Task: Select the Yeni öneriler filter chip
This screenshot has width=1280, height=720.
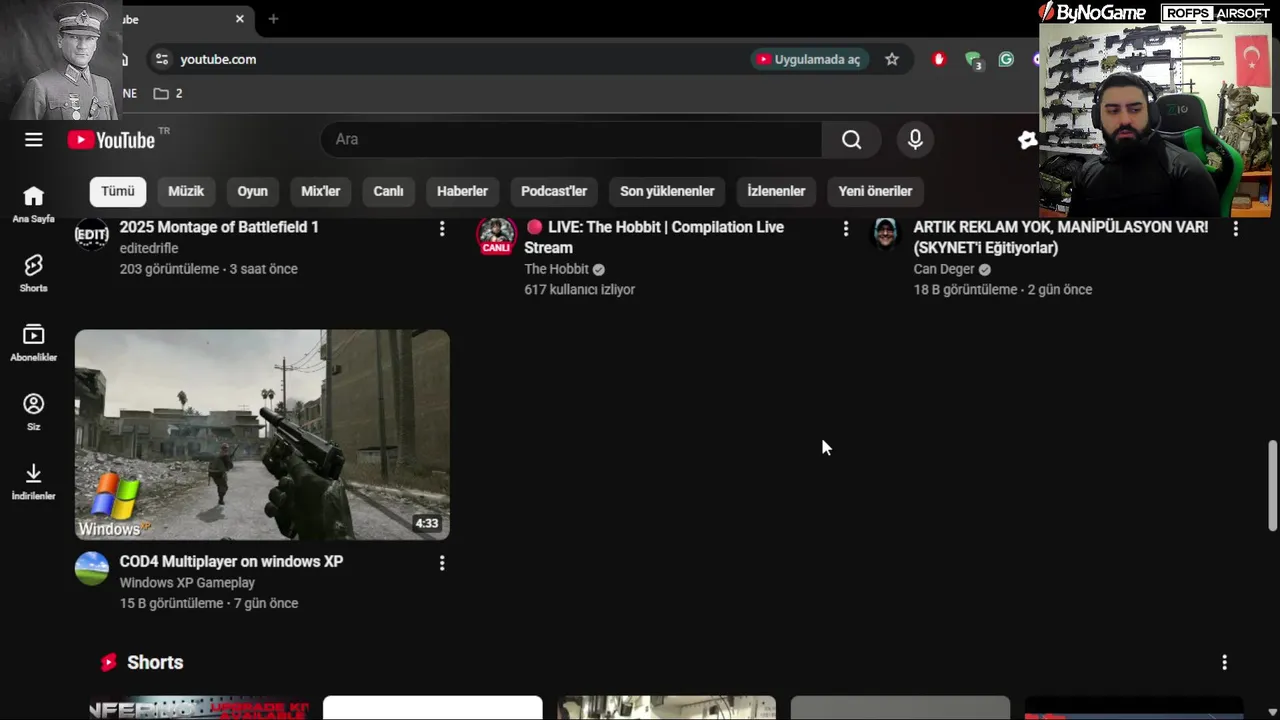Action: point(875,191)
